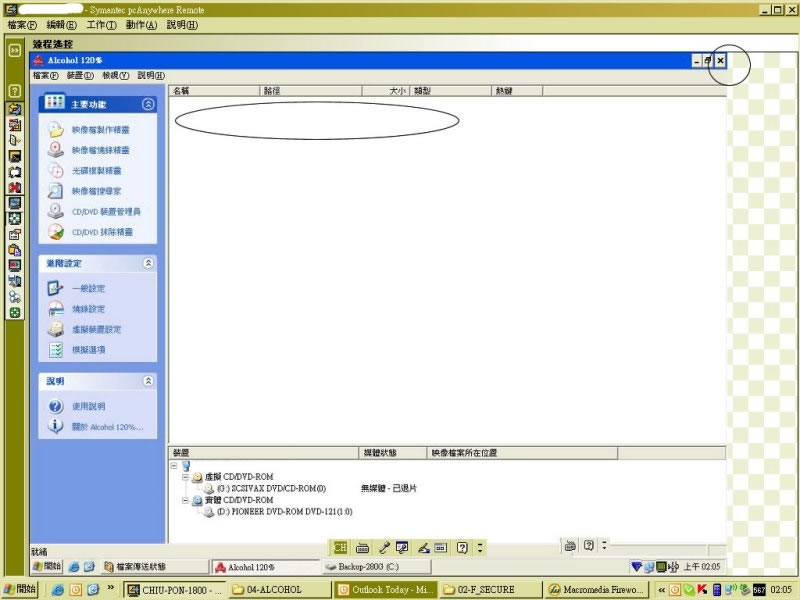The width and height of the screenshot is (800, 600).
Task: Start the 光碟複製精靈 disc copy wizard icon
Action: [56, 170]
